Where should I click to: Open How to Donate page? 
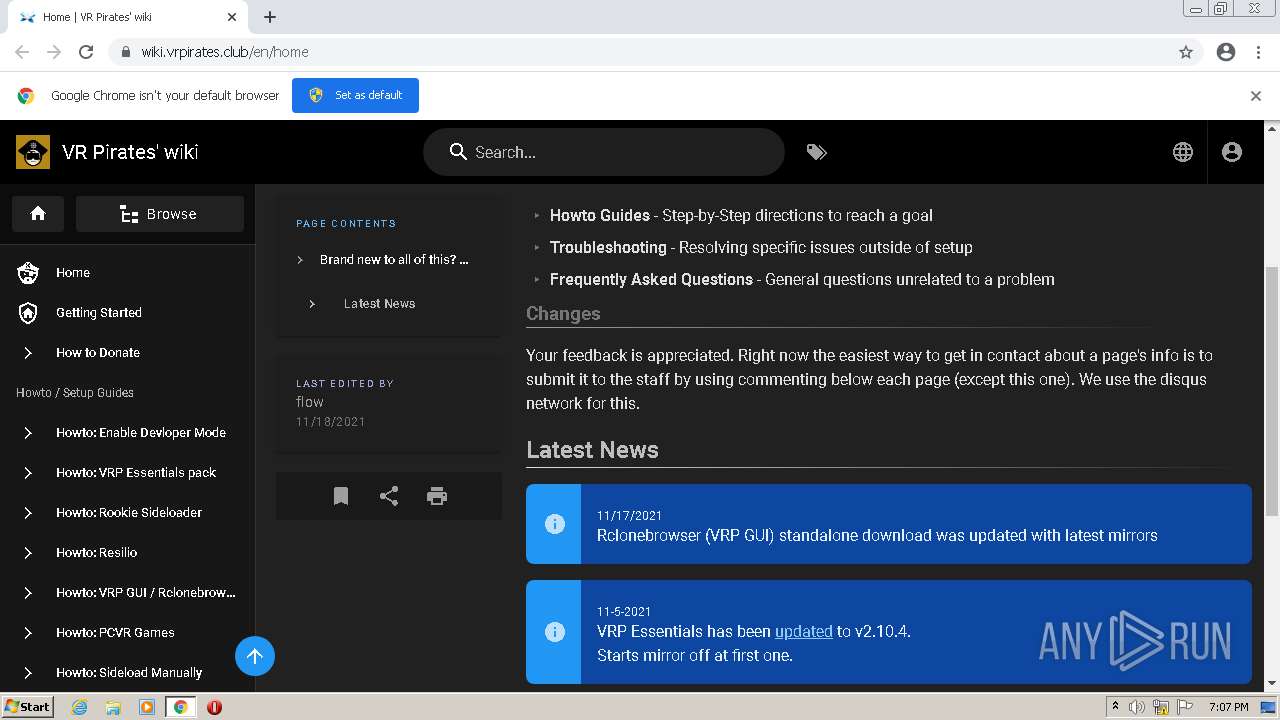click(98, 352)
